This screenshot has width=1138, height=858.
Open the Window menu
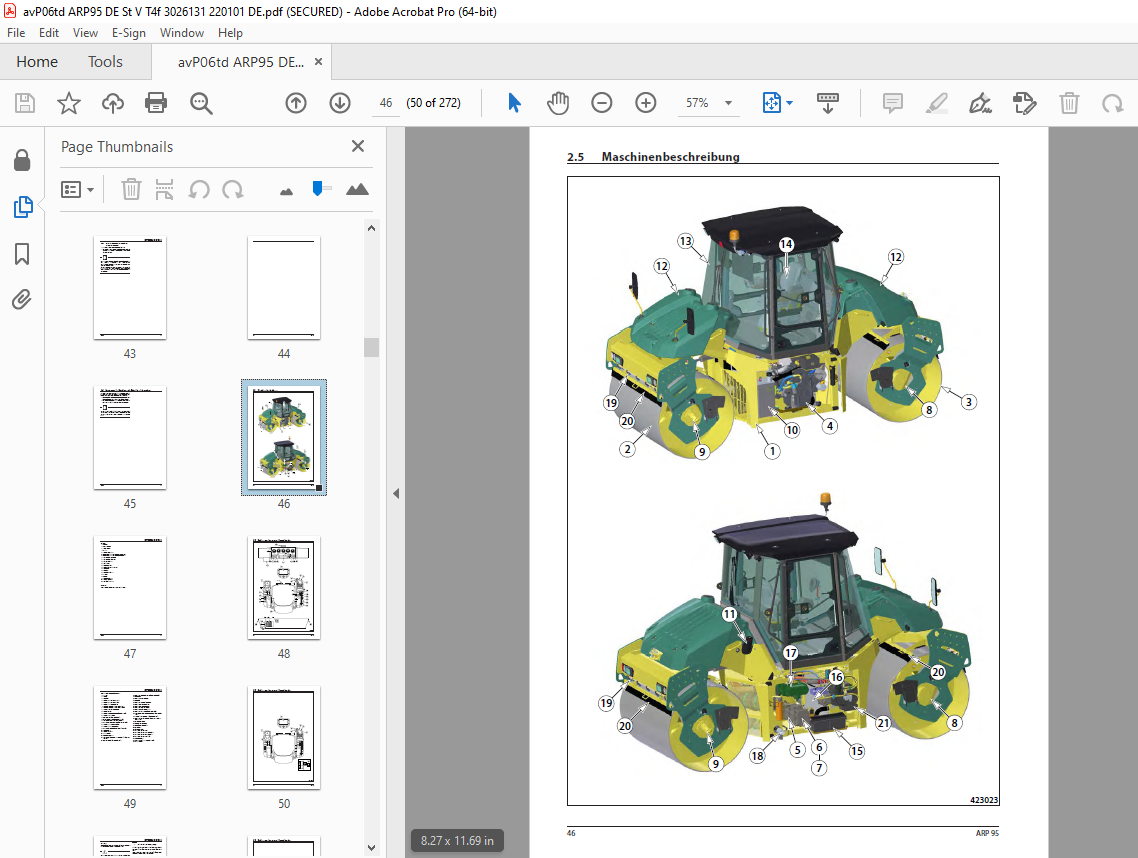(x=181, y=33)
